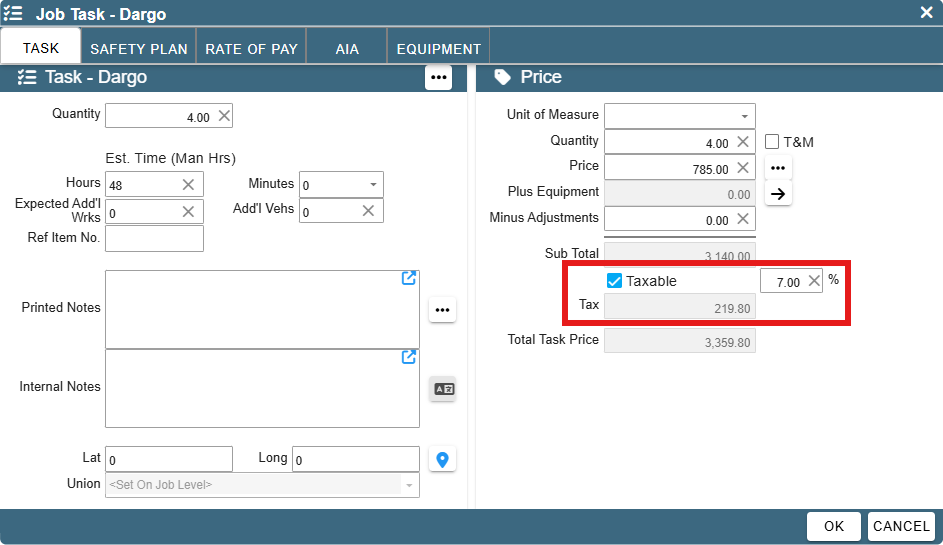Screen dimensions: 943x545
Task: Click into the Ref Item No. field
Action: [155, 238]
